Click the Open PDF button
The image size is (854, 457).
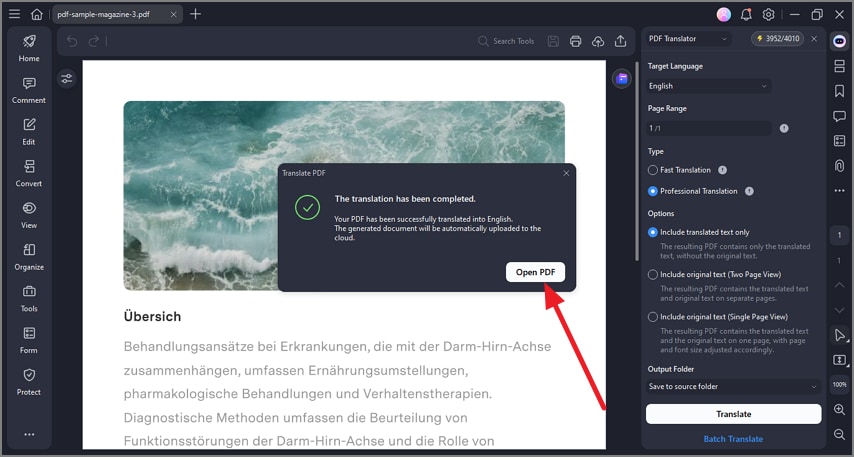(535, 272)
